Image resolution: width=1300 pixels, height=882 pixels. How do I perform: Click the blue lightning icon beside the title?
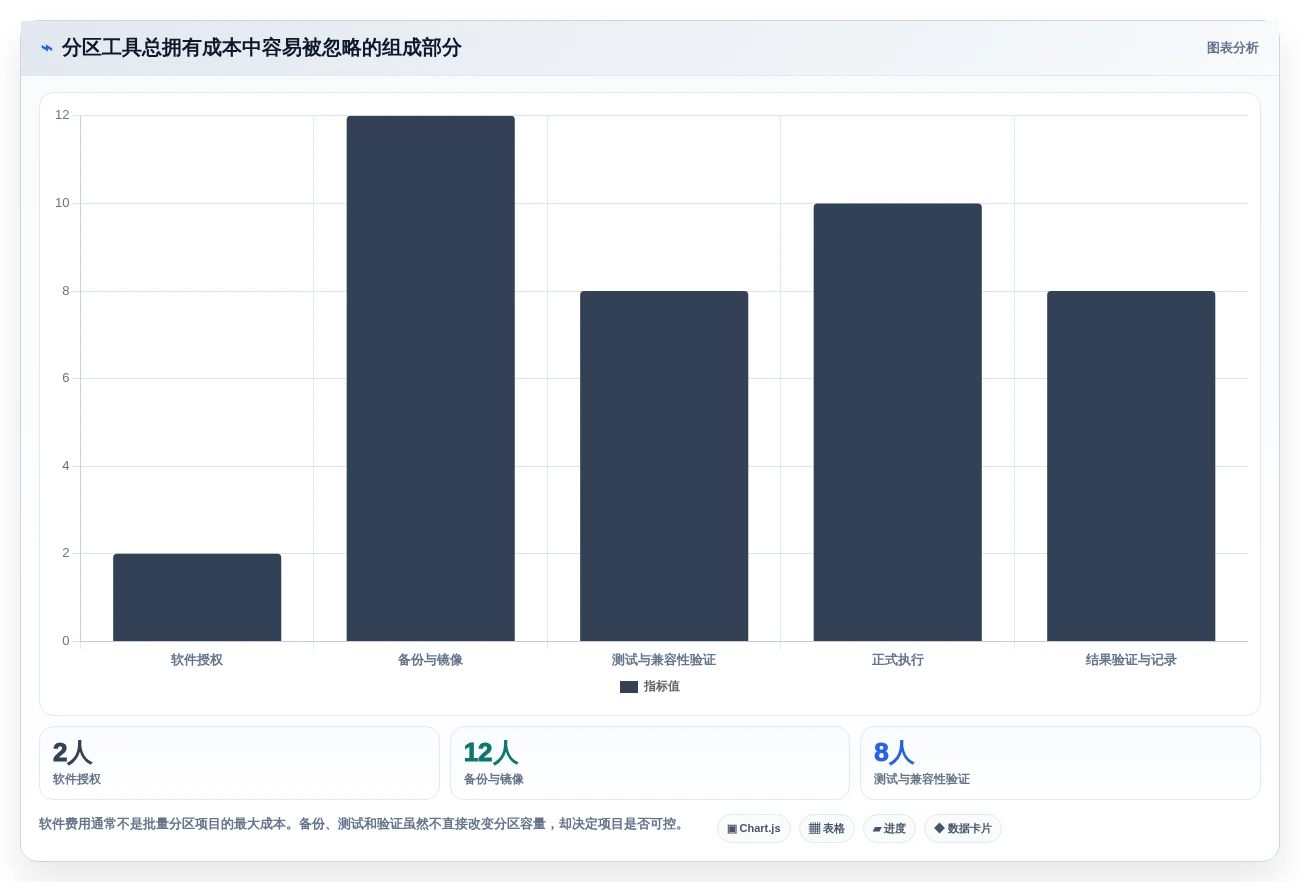[47, 48]
